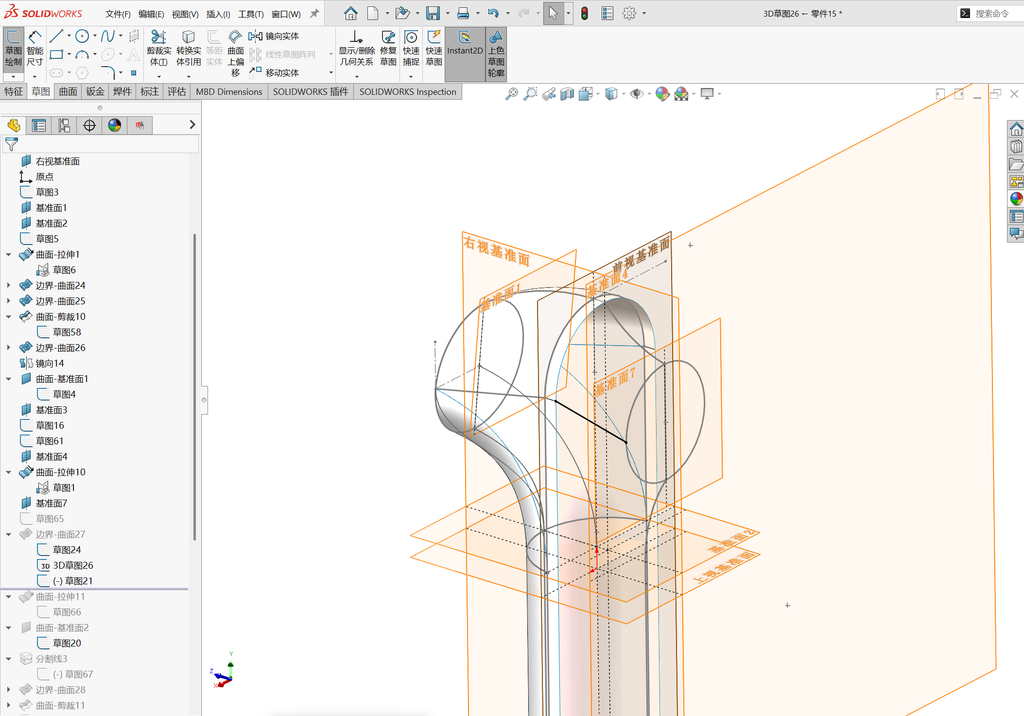Open the PropertyManager panel tab

point(39,125)
